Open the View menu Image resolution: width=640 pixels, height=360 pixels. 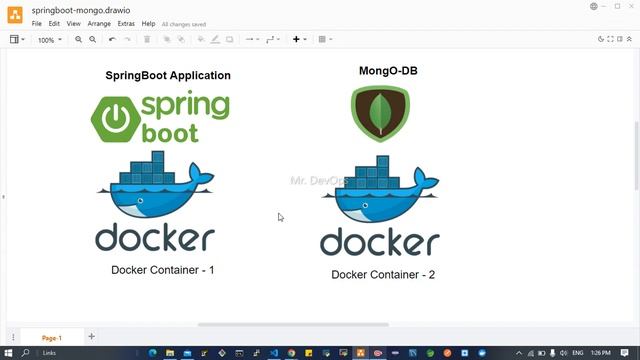(x=73, y=24)
